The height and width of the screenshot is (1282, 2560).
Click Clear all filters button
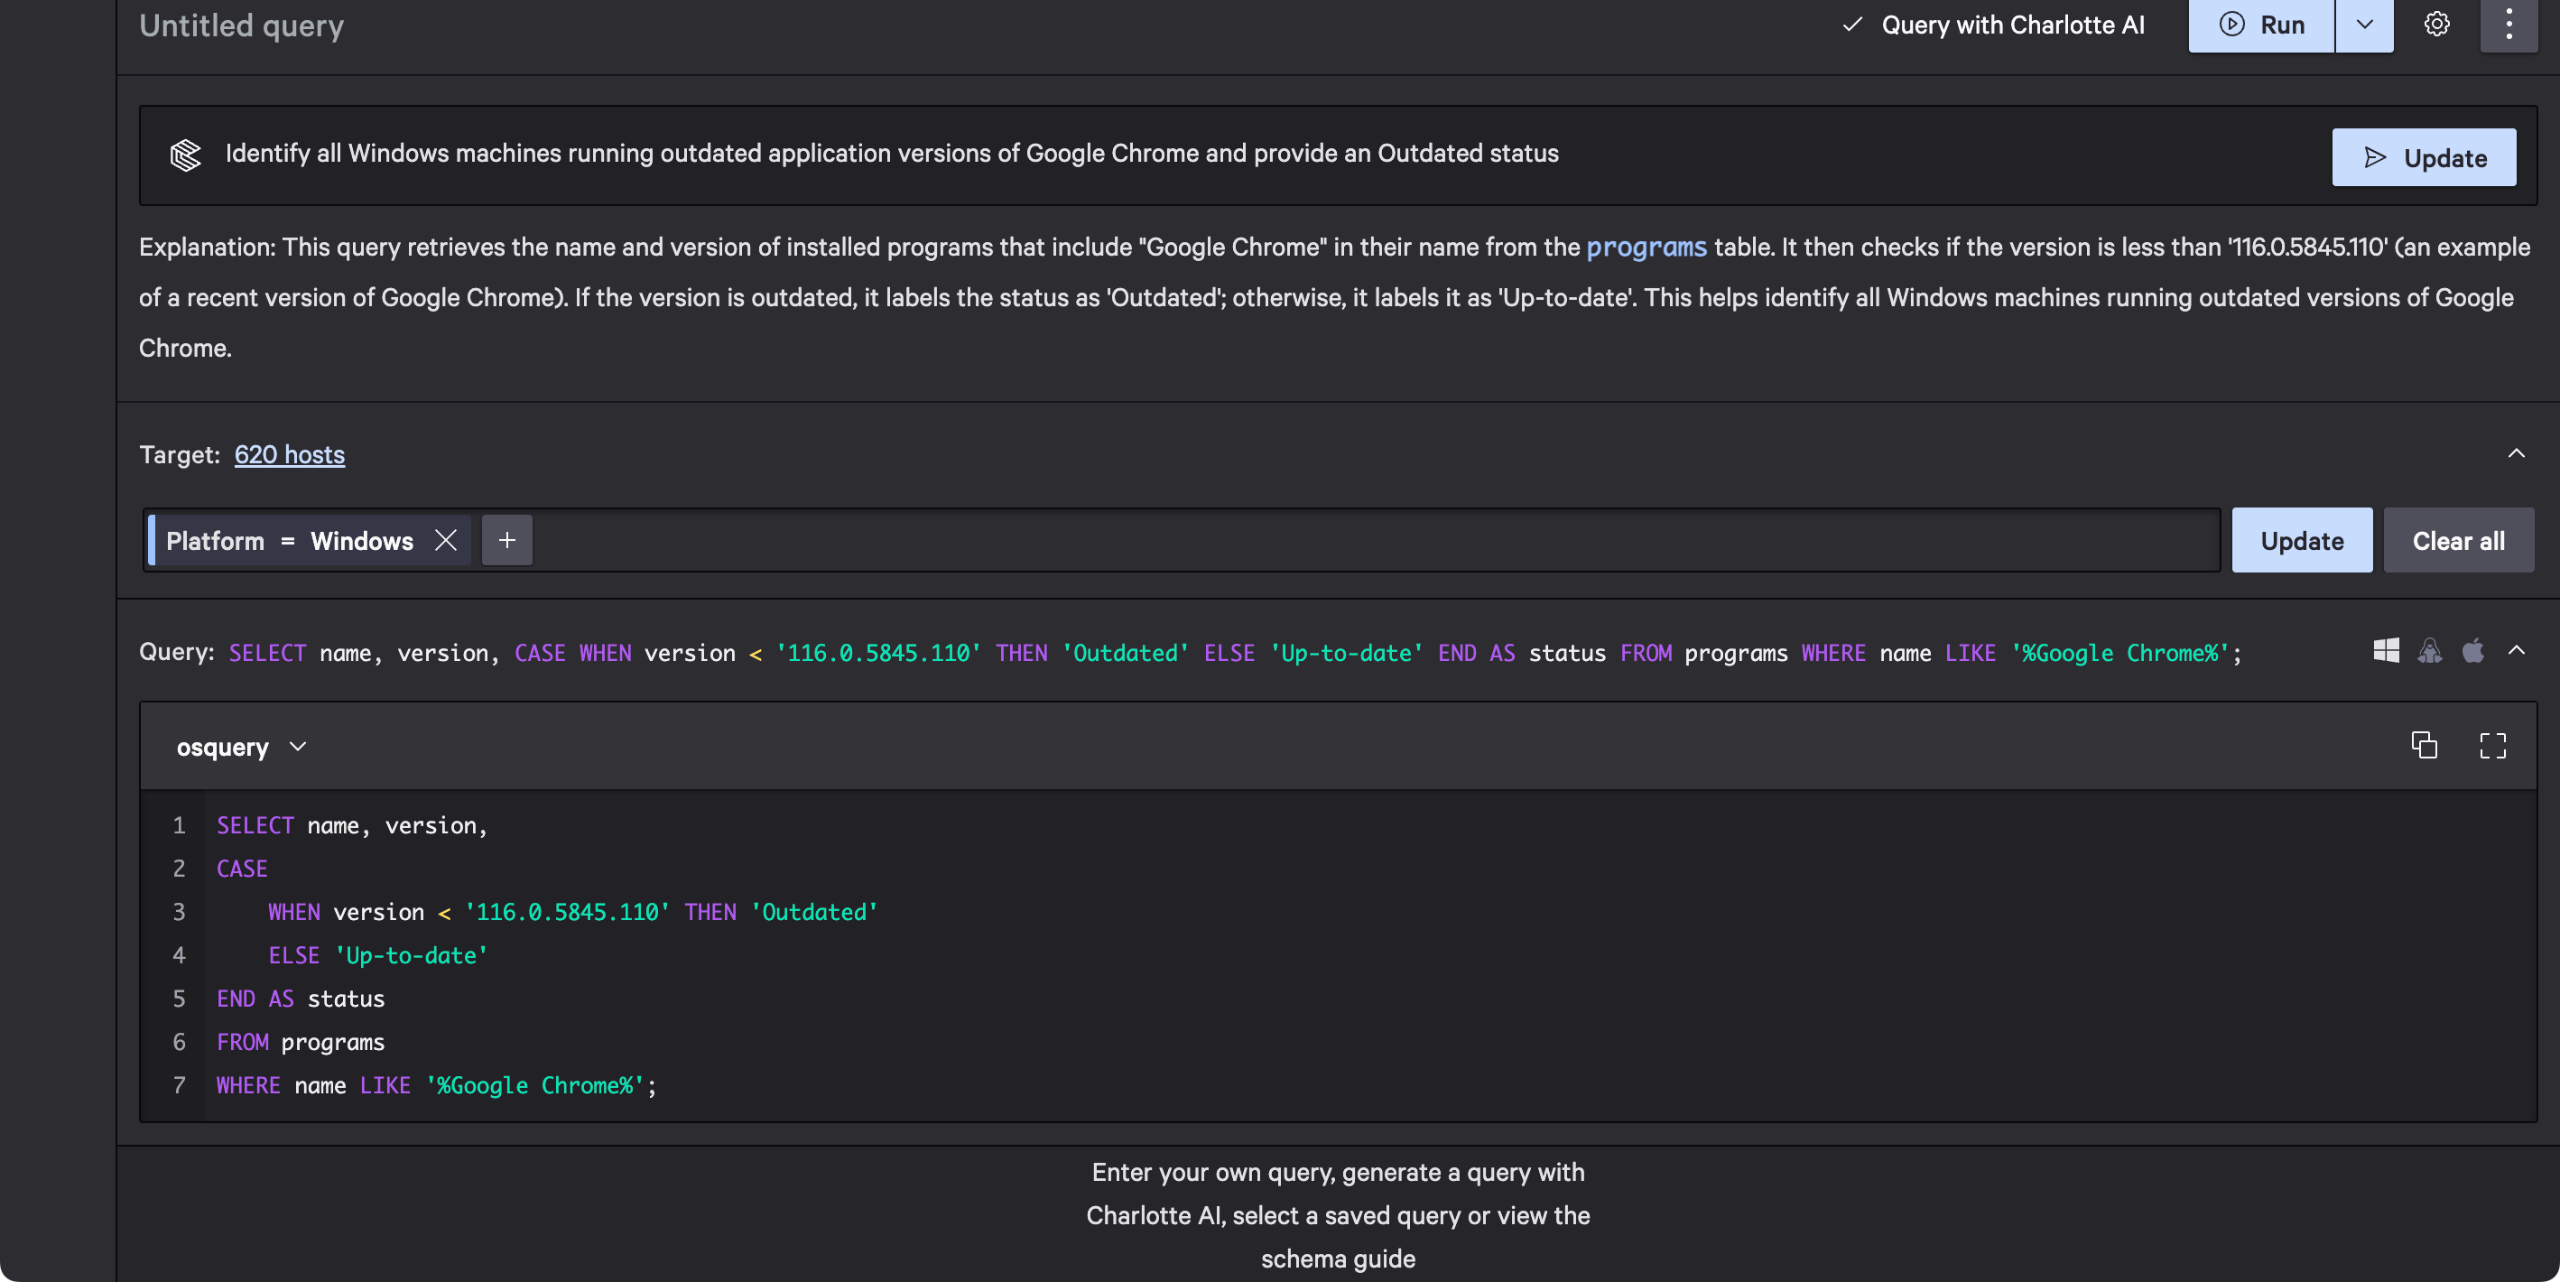click(x=2458, y=540)
